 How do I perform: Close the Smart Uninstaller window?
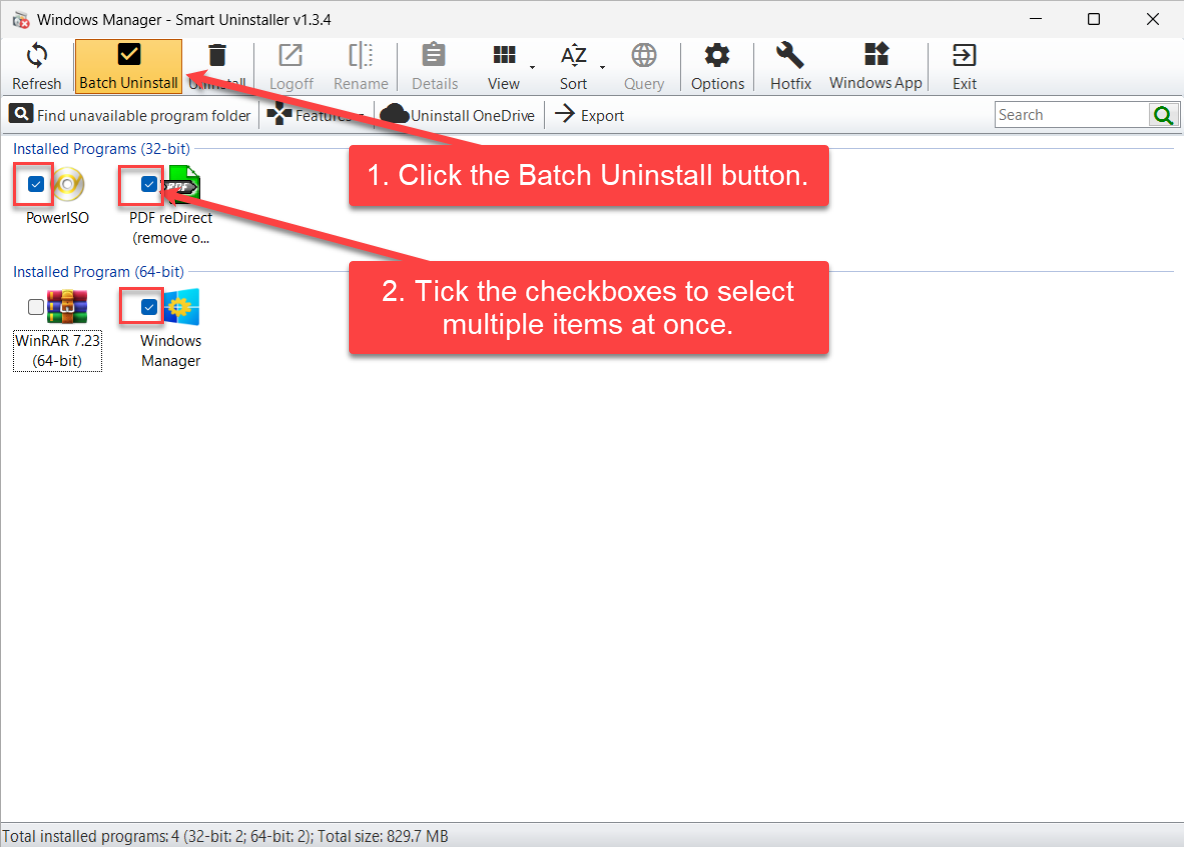coord(1152,20)
